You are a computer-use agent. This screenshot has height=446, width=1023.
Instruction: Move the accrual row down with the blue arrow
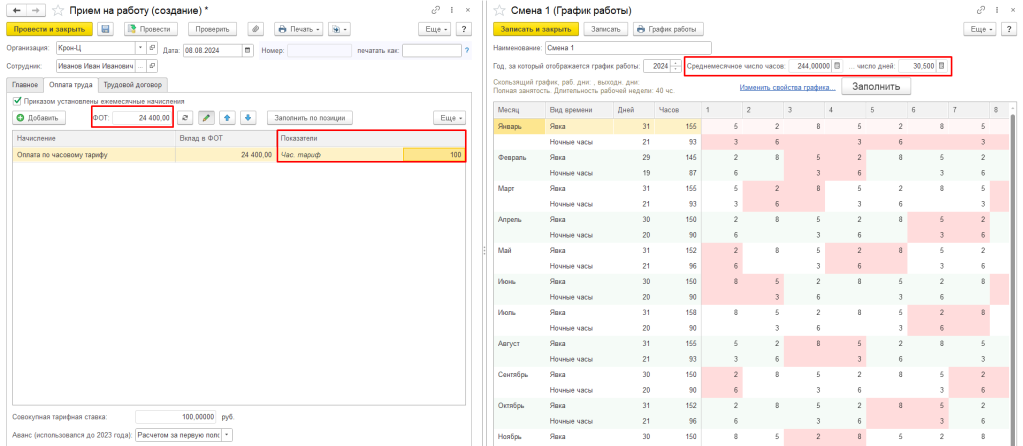pos(249,118)
